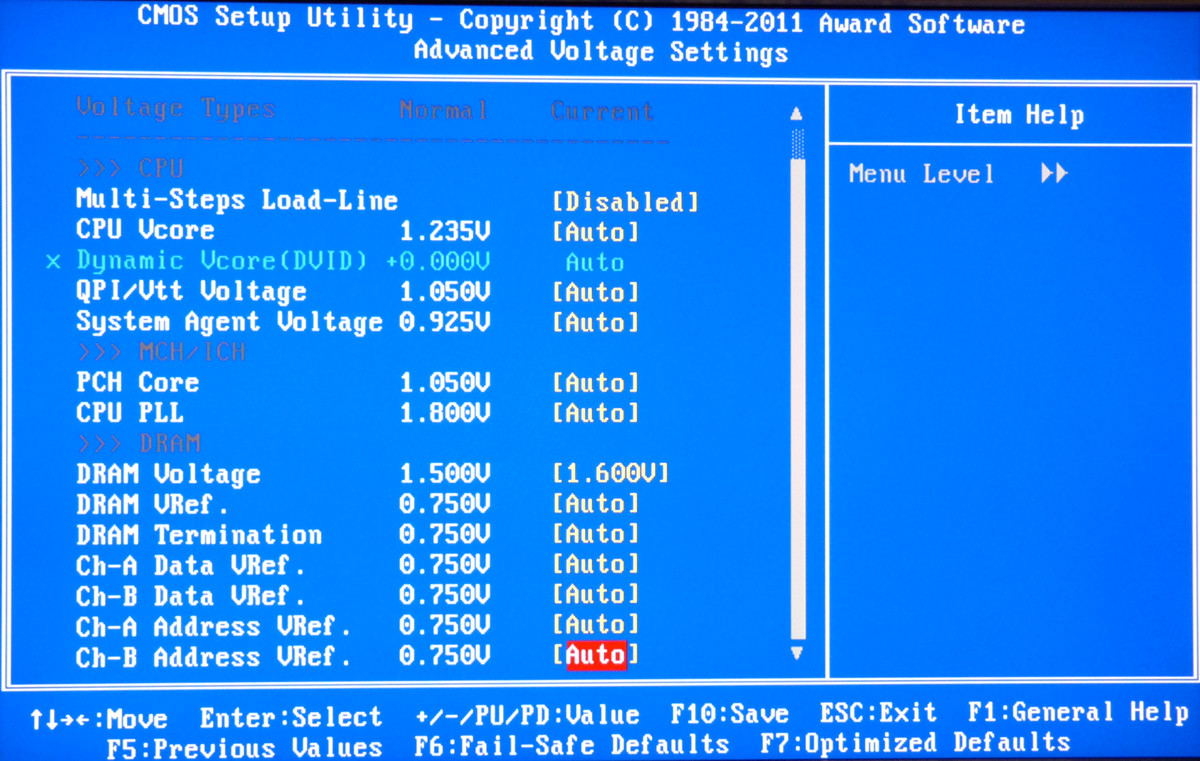Open Ch-A Address VRef. Auto value

[x=595, y=626]
